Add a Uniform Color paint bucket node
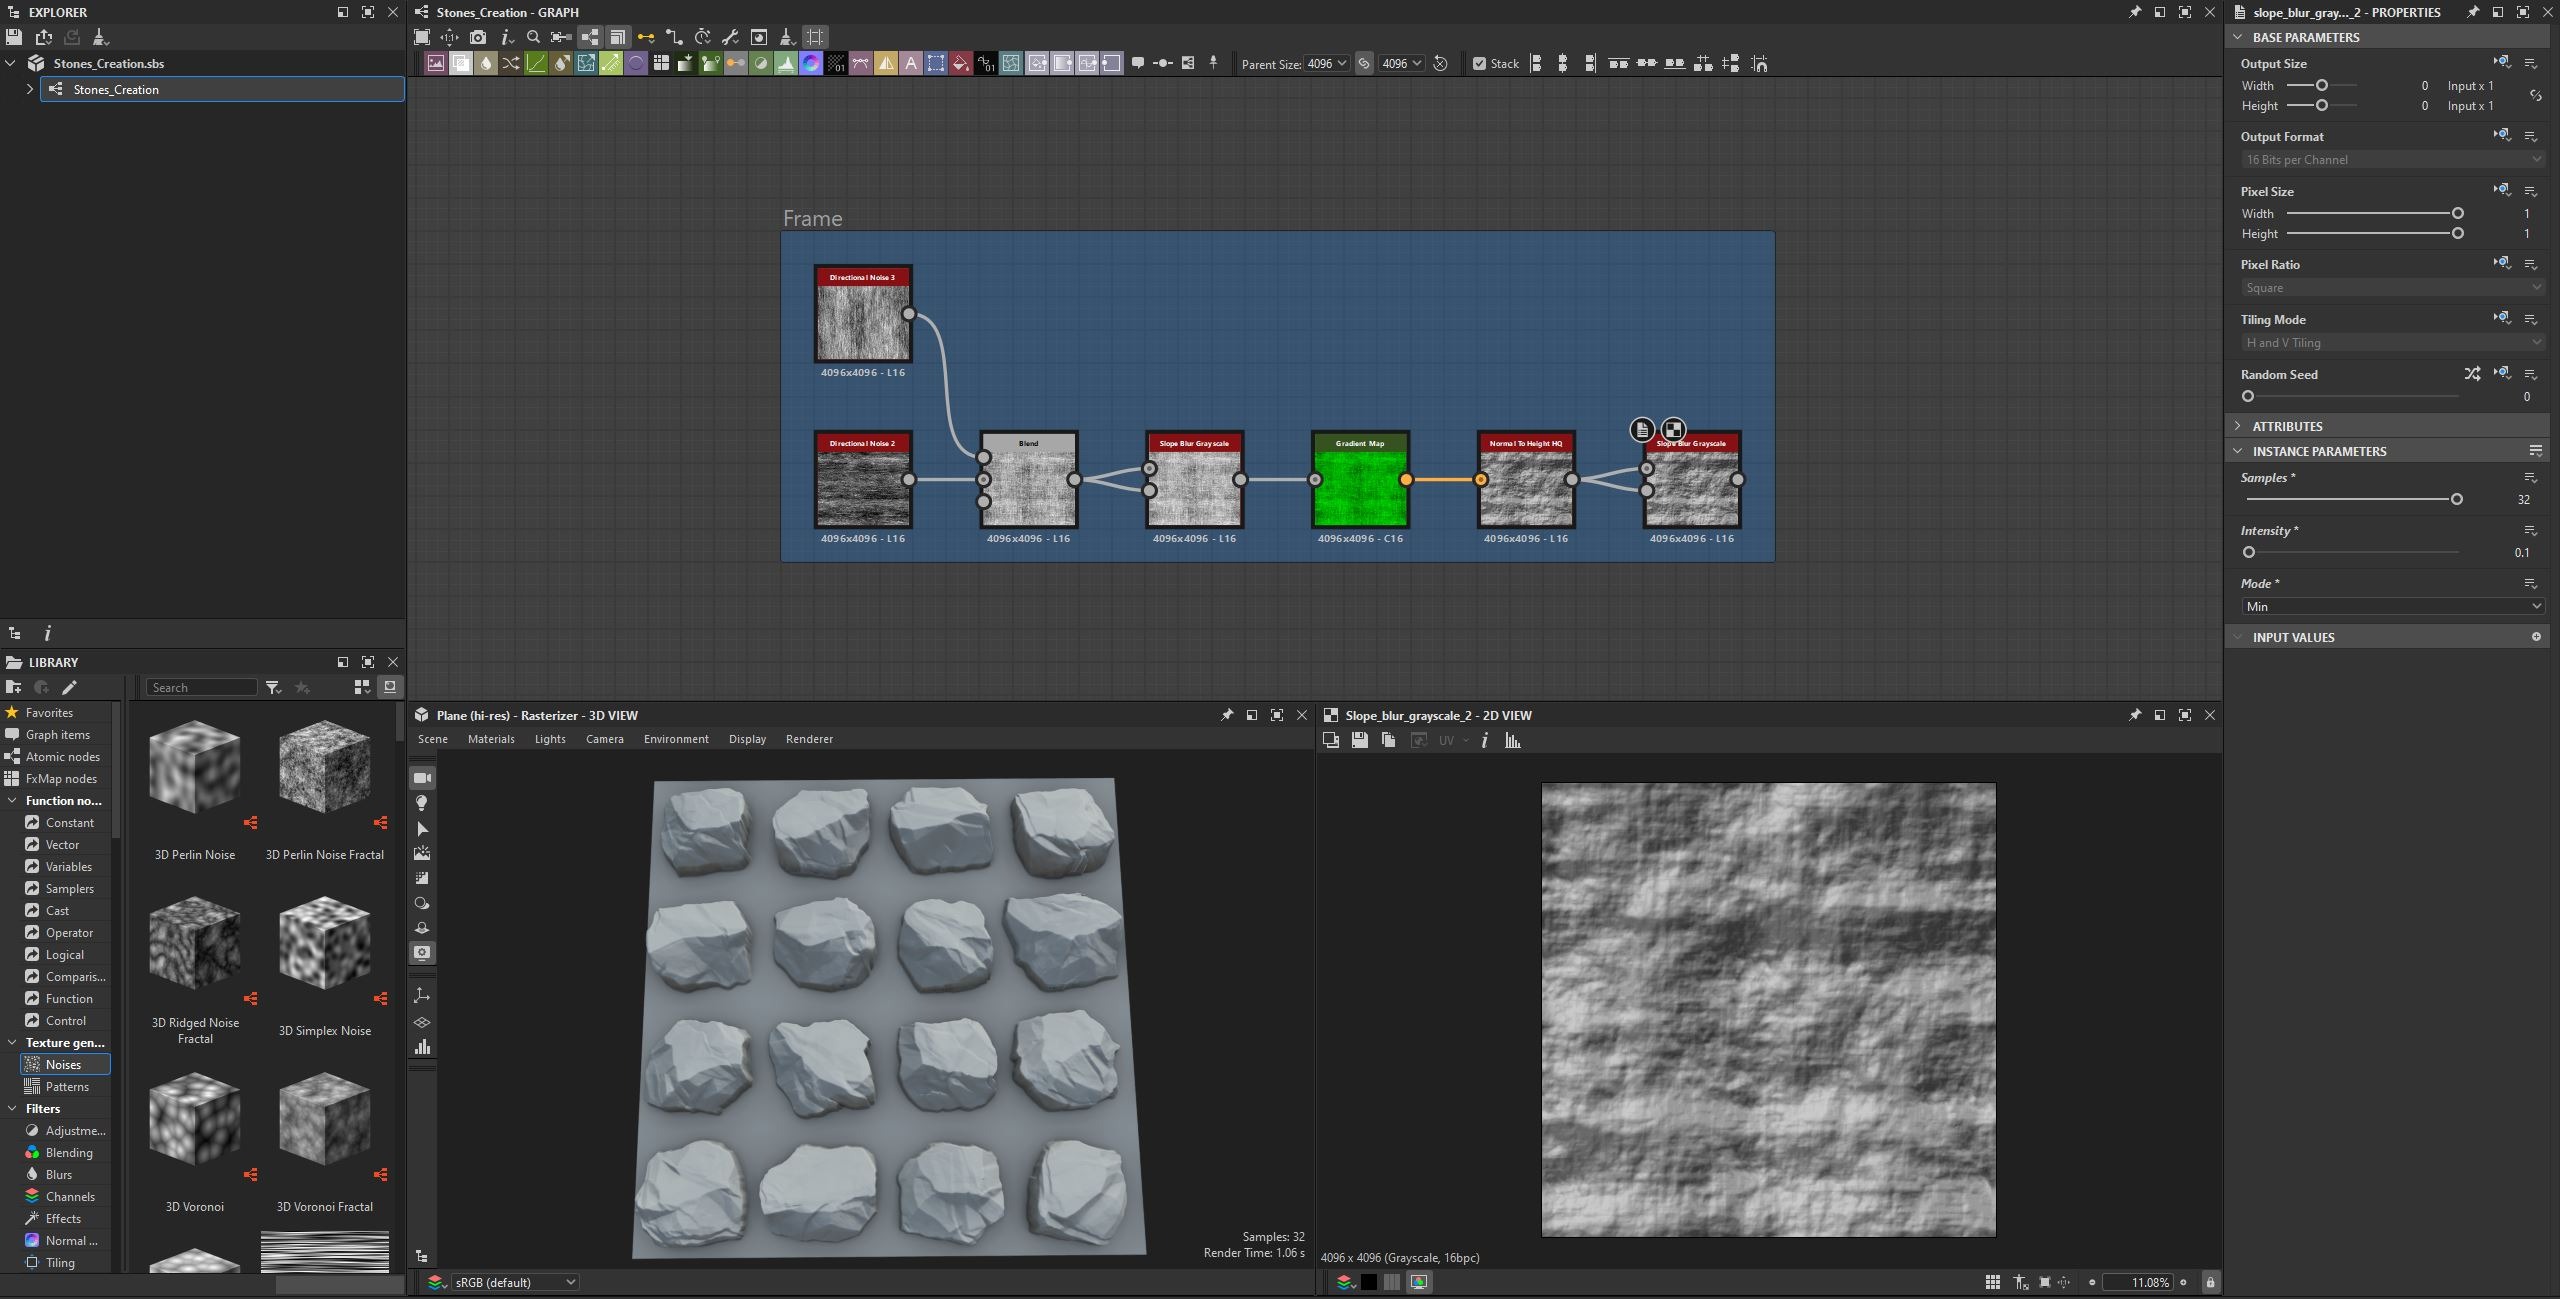 pos(961,63)
